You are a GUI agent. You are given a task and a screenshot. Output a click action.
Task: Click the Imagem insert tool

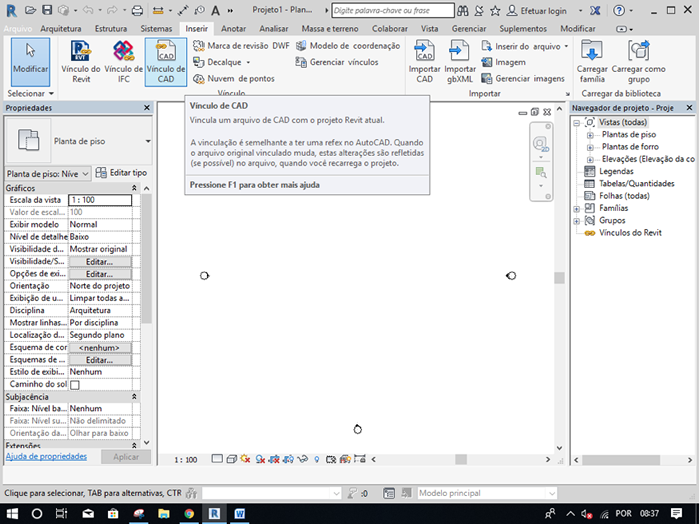(x=504, y=62)
